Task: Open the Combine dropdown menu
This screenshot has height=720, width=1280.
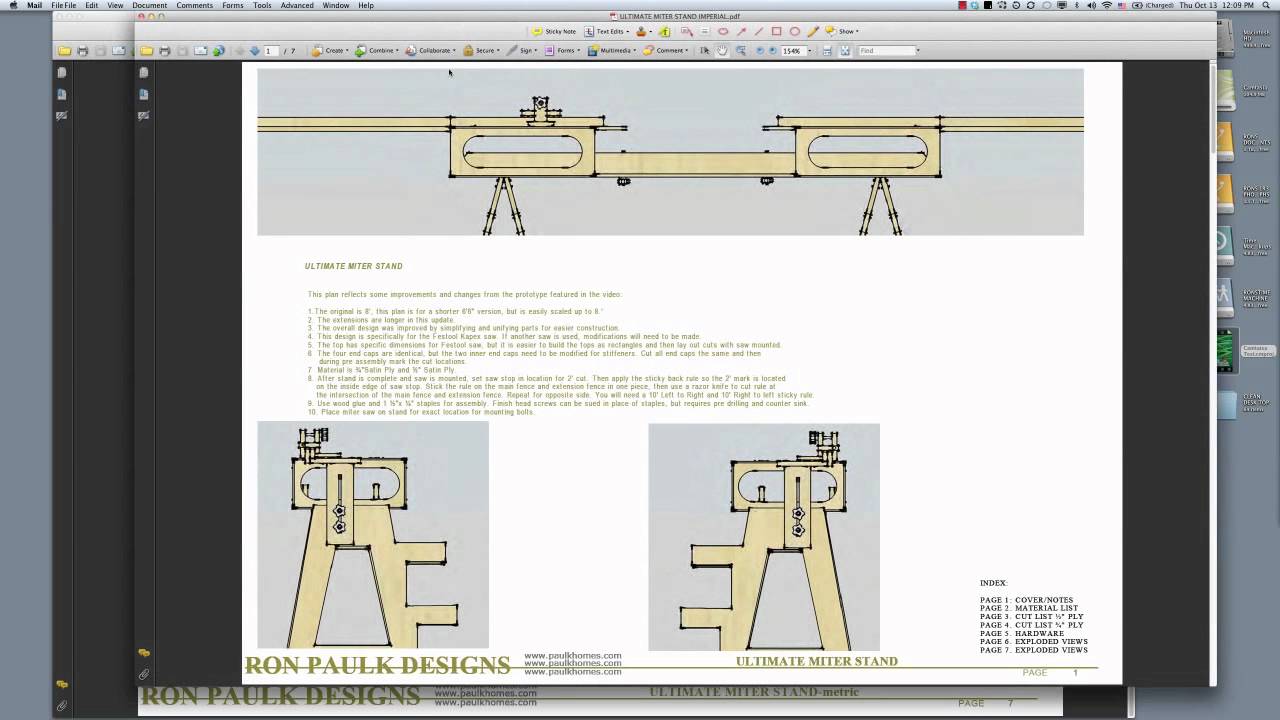Action: coord(376,50)
